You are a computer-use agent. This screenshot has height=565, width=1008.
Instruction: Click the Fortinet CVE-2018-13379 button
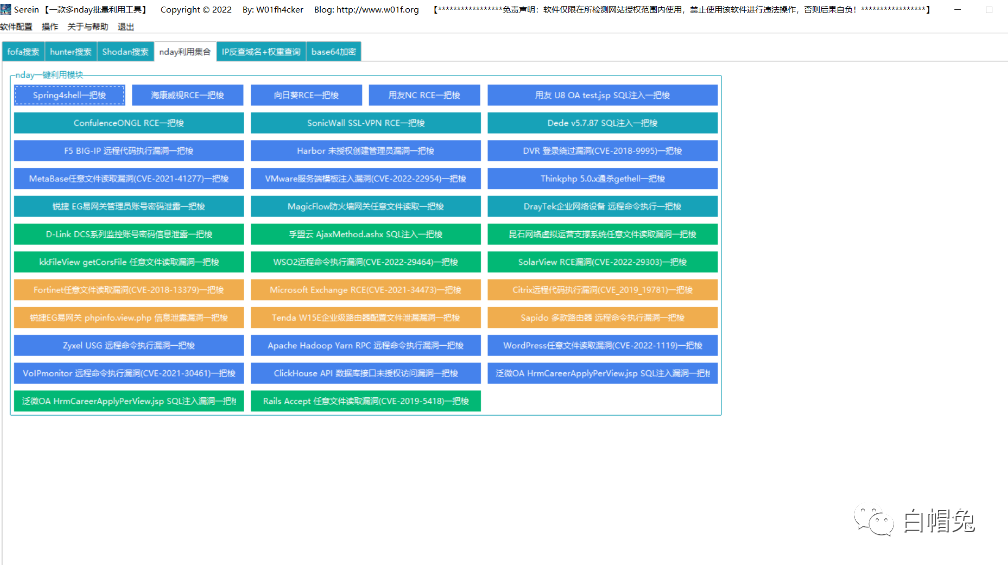point(129,290)
